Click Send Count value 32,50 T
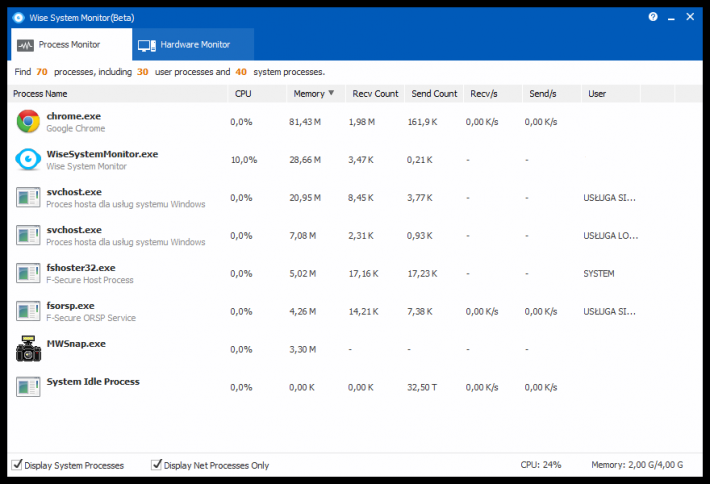This screenshot has height=484, width=710. pos(422,388)
